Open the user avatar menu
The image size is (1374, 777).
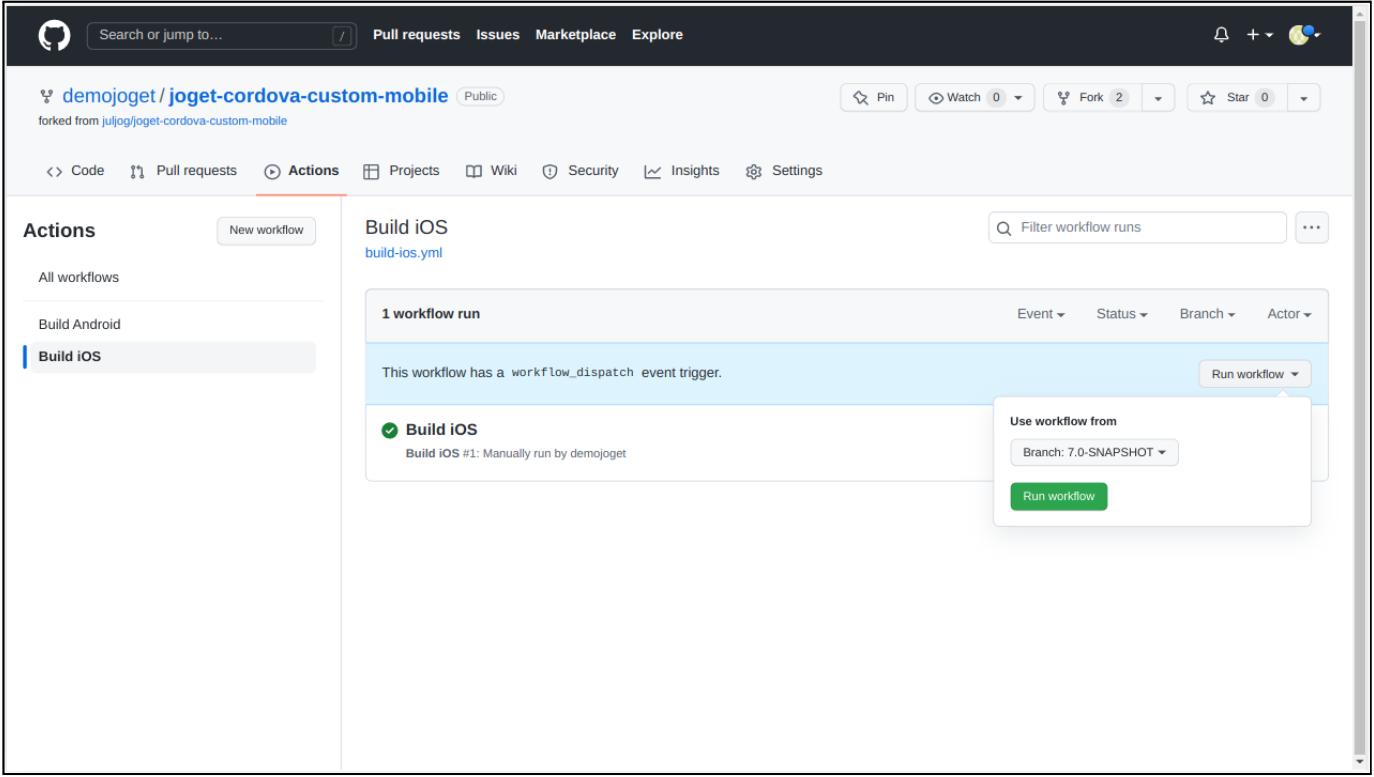click(1304, 35)
